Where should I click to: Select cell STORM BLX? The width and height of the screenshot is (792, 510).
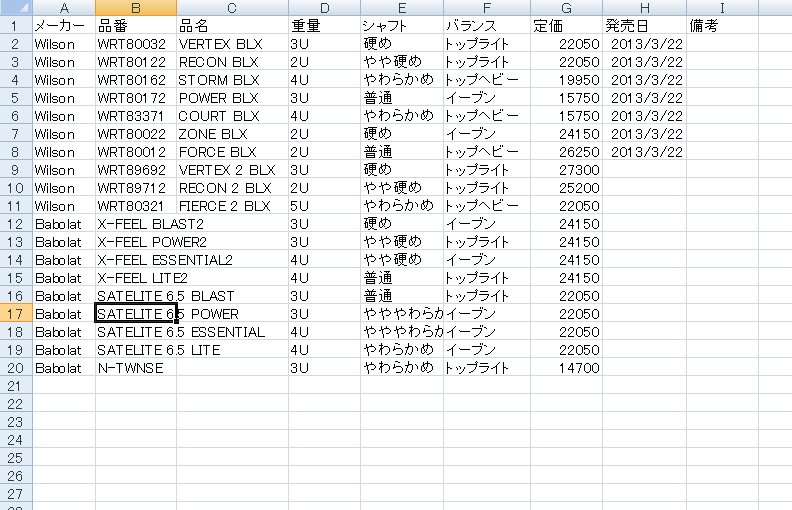point(232,79)
